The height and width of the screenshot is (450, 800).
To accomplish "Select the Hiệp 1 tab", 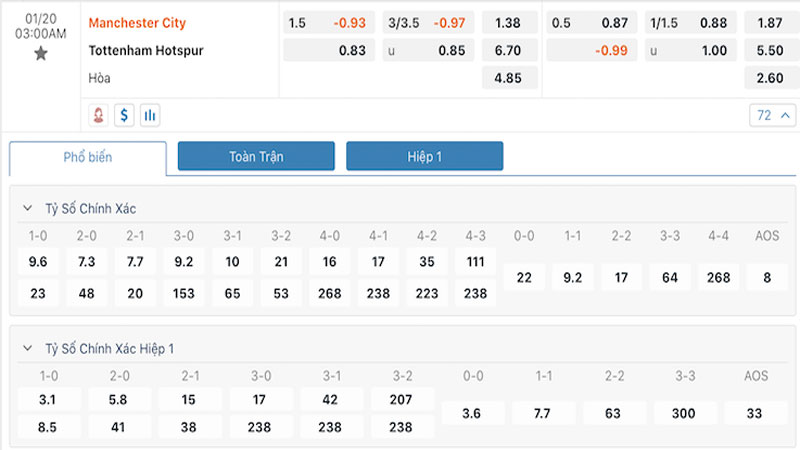I will tap(424, 156).
